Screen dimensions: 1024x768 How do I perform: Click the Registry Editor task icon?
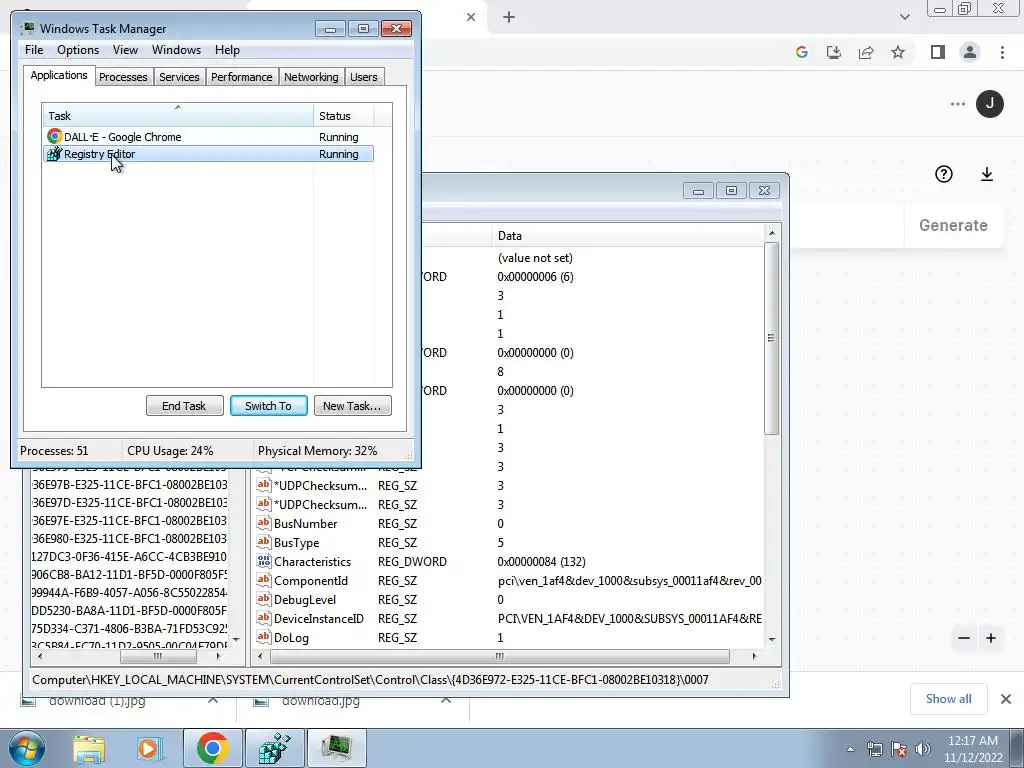54,154
